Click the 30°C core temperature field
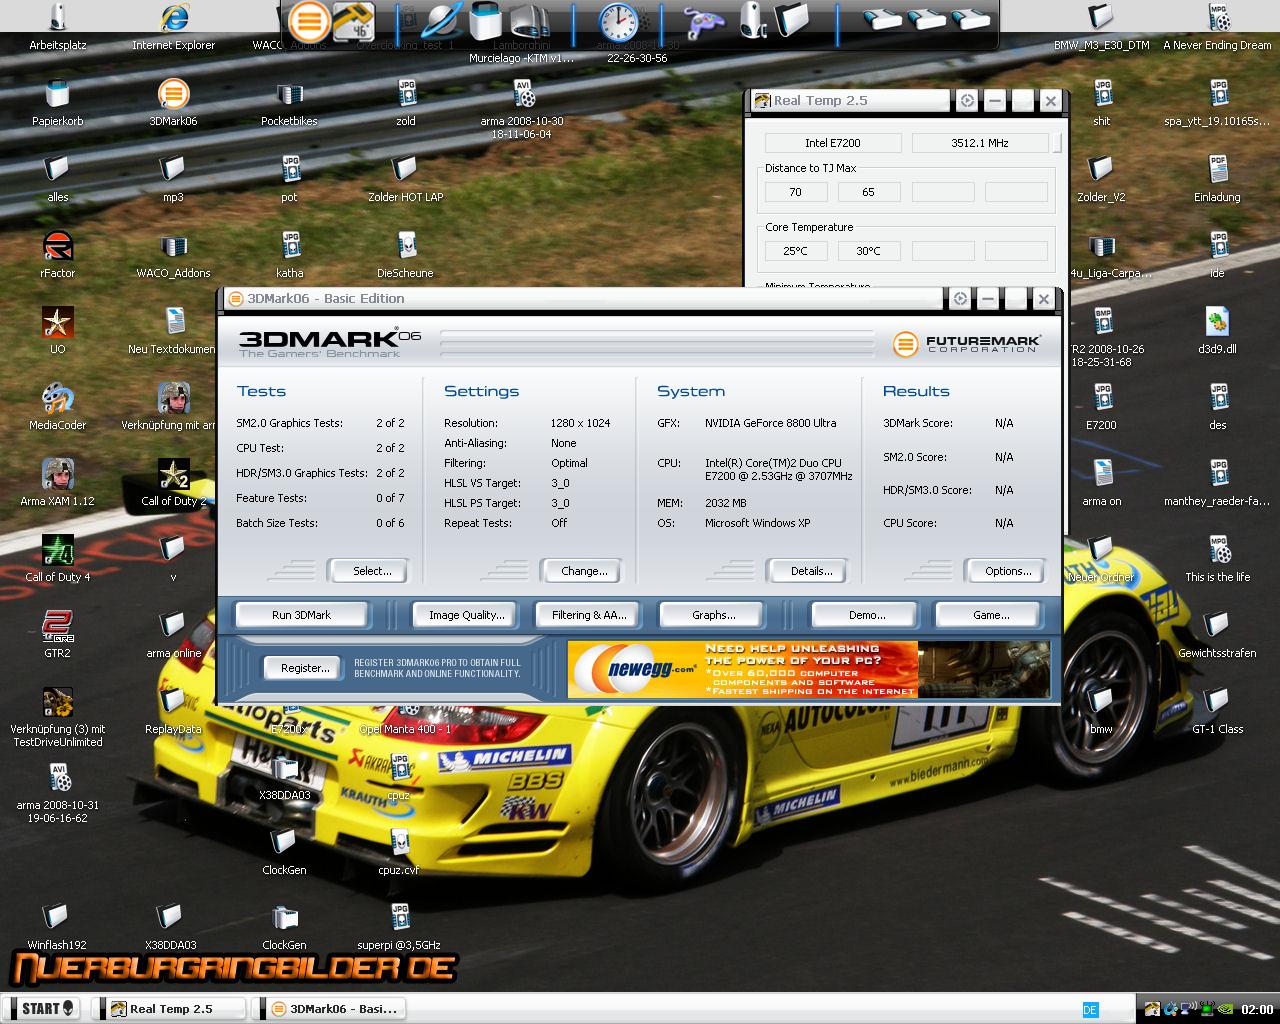Viewport: 1280px width, 1024px height. coord(868,251)
